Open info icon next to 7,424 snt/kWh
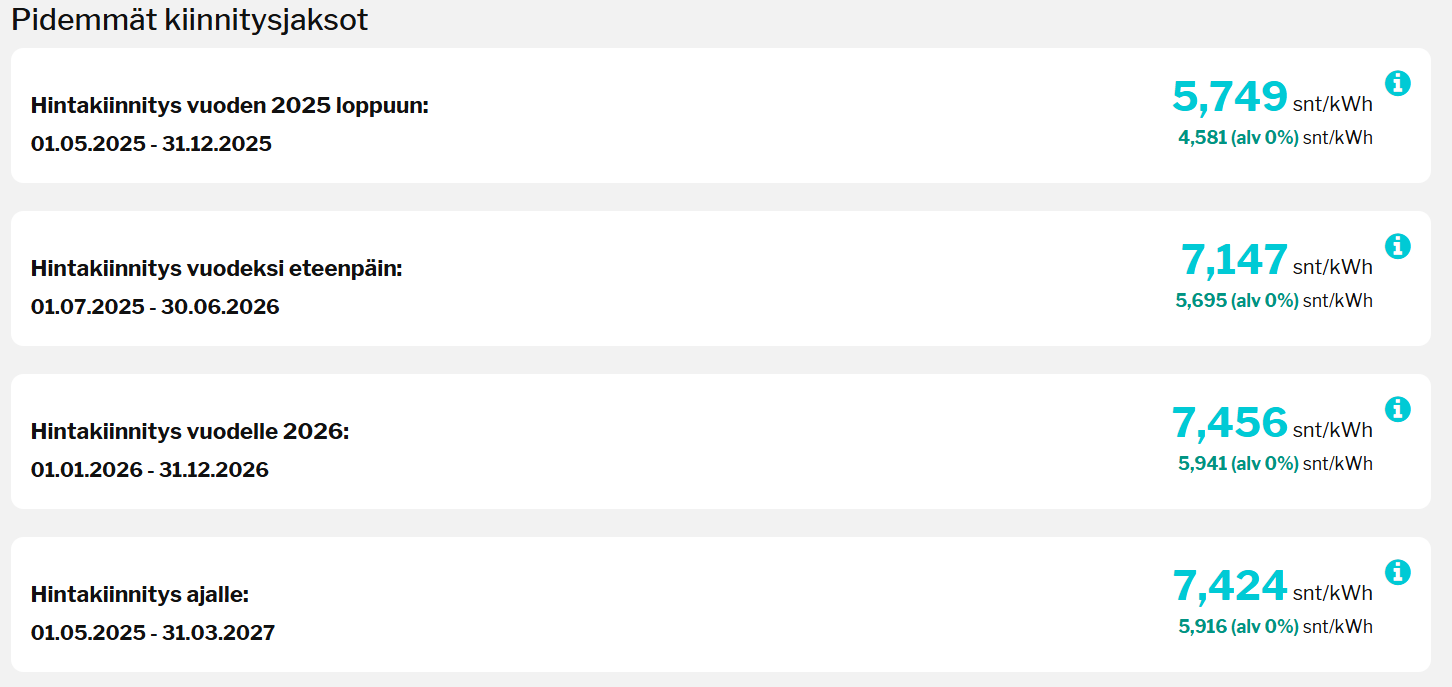Screen dimensions: 1452x687 click(x=1398, y=572)
